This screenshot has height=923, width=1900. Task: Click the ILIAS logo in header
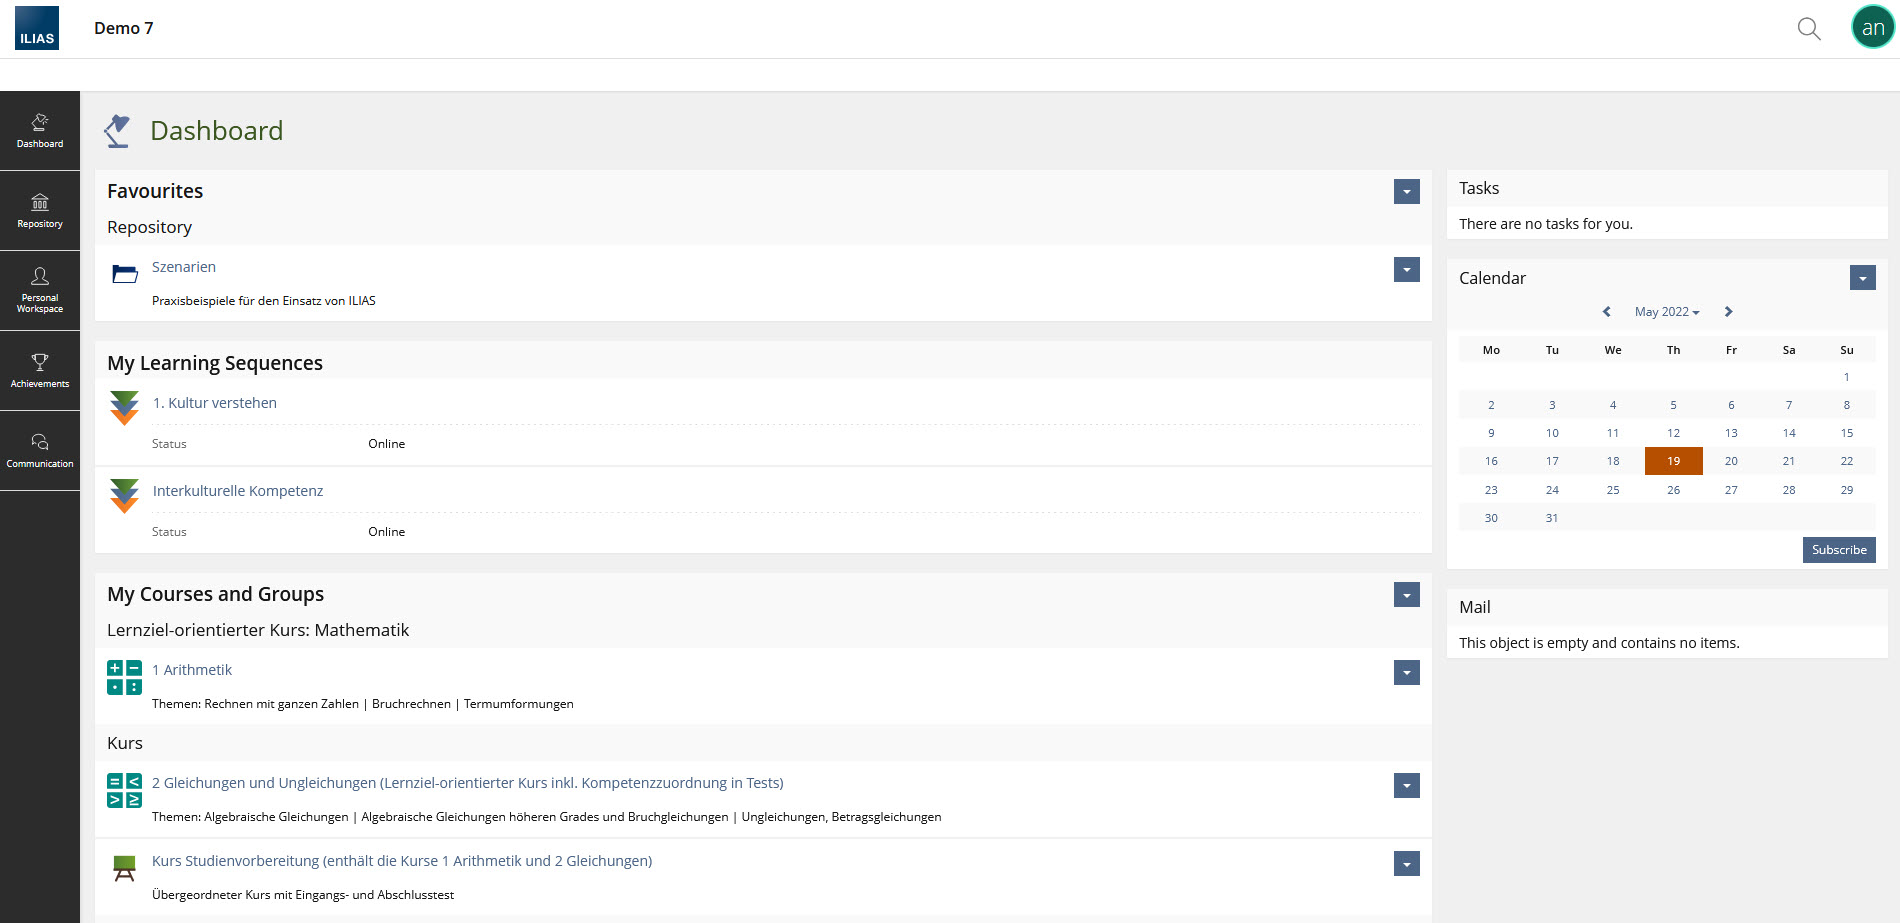click(37, 28)
